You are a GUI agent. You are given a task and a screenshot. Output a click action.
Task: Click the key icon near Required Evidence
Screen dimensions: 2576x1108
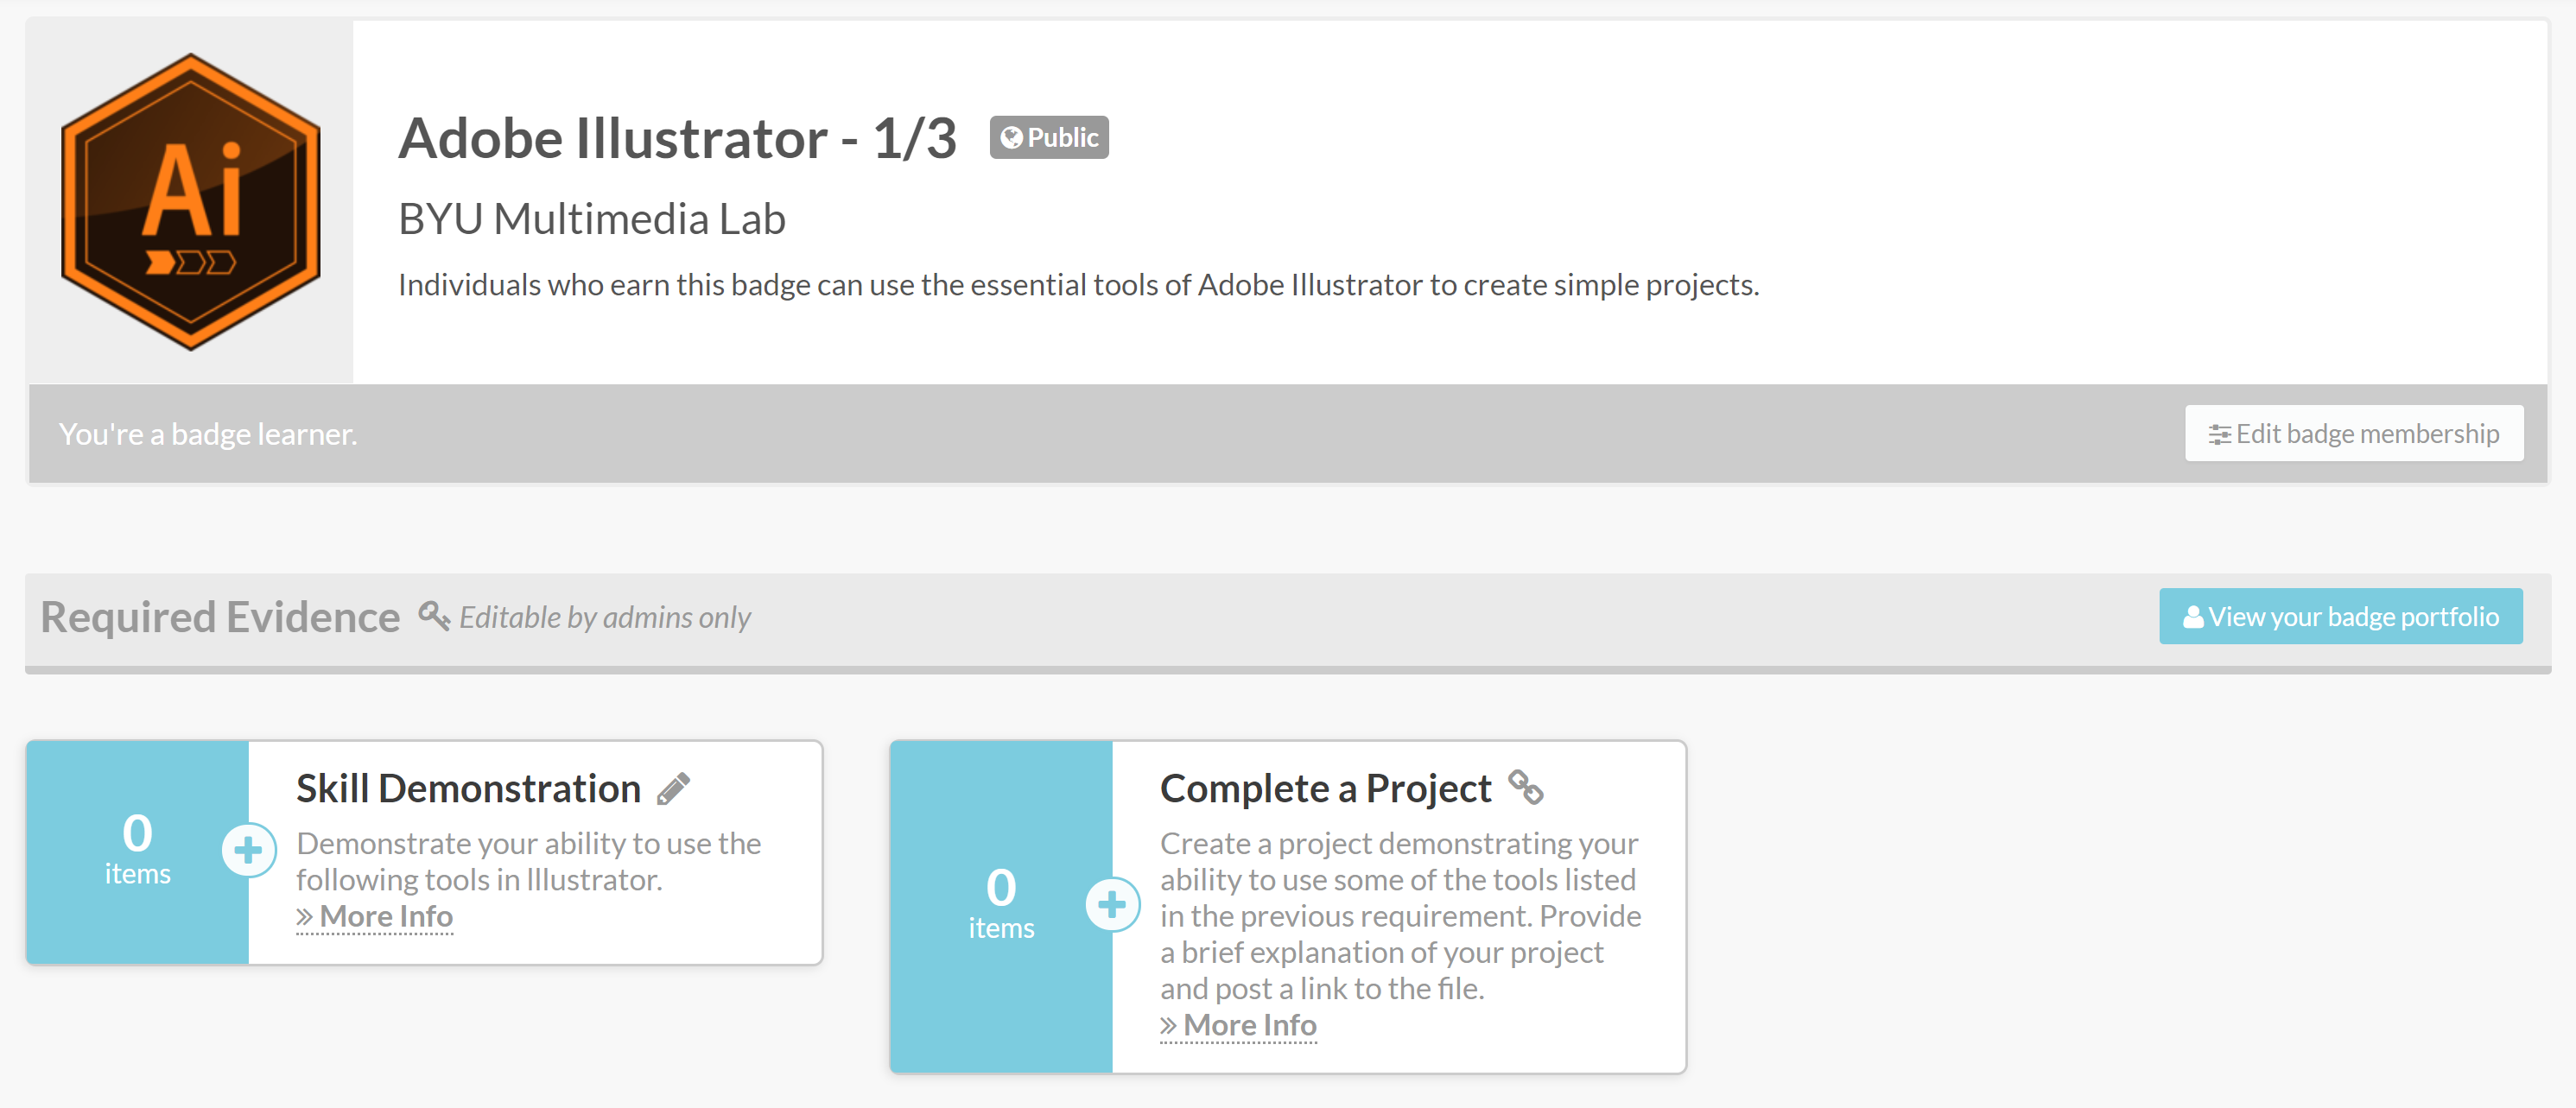(433, 615)
